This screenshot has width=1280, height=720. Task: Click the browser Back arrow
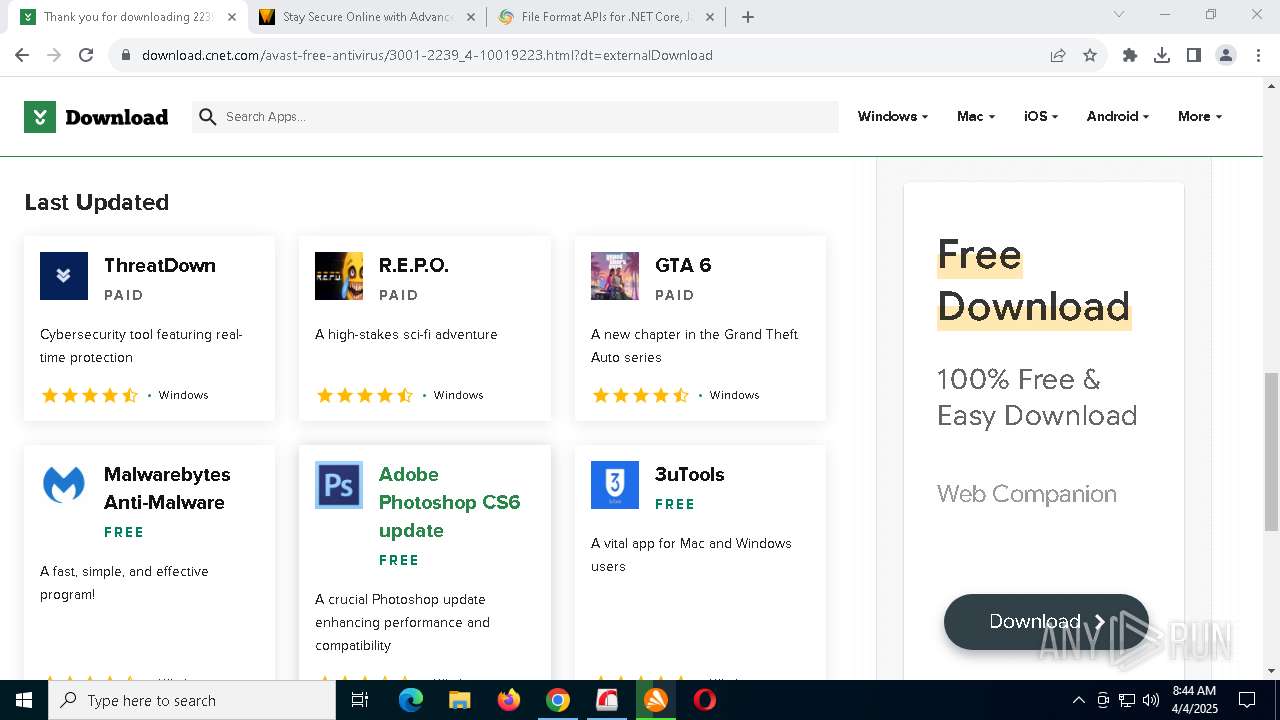23,55
